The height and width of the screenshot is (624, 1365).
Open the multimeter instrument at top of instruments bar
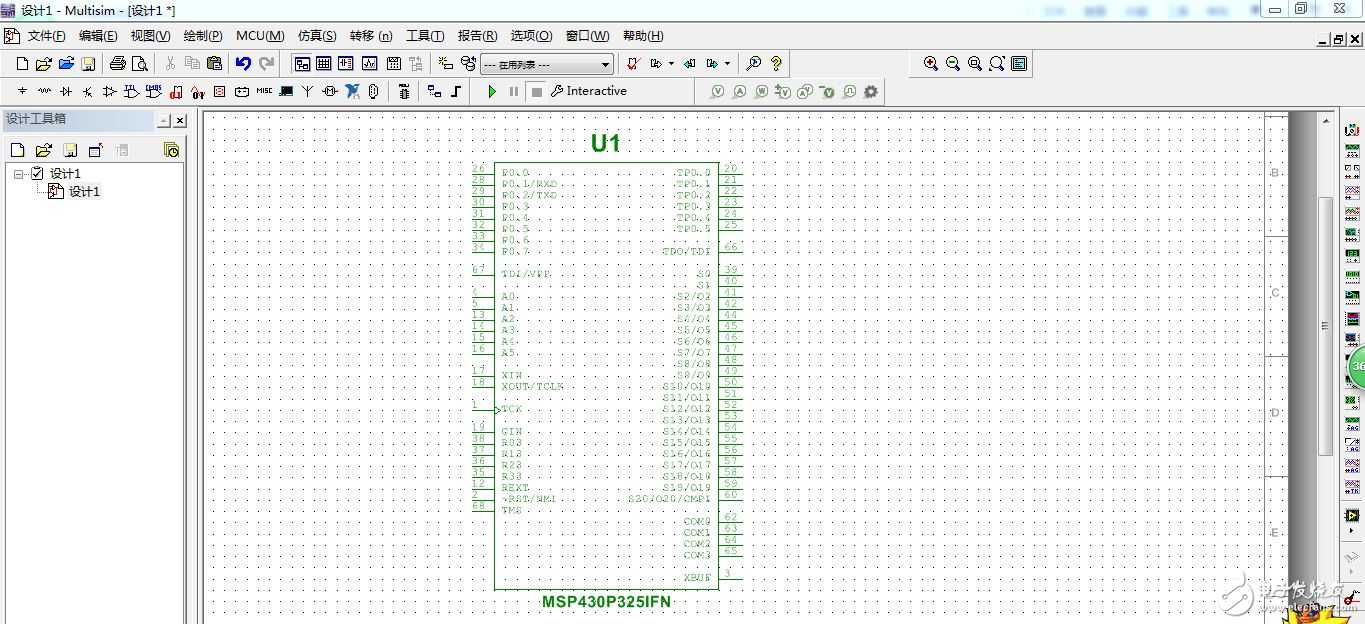[1352, 130]
